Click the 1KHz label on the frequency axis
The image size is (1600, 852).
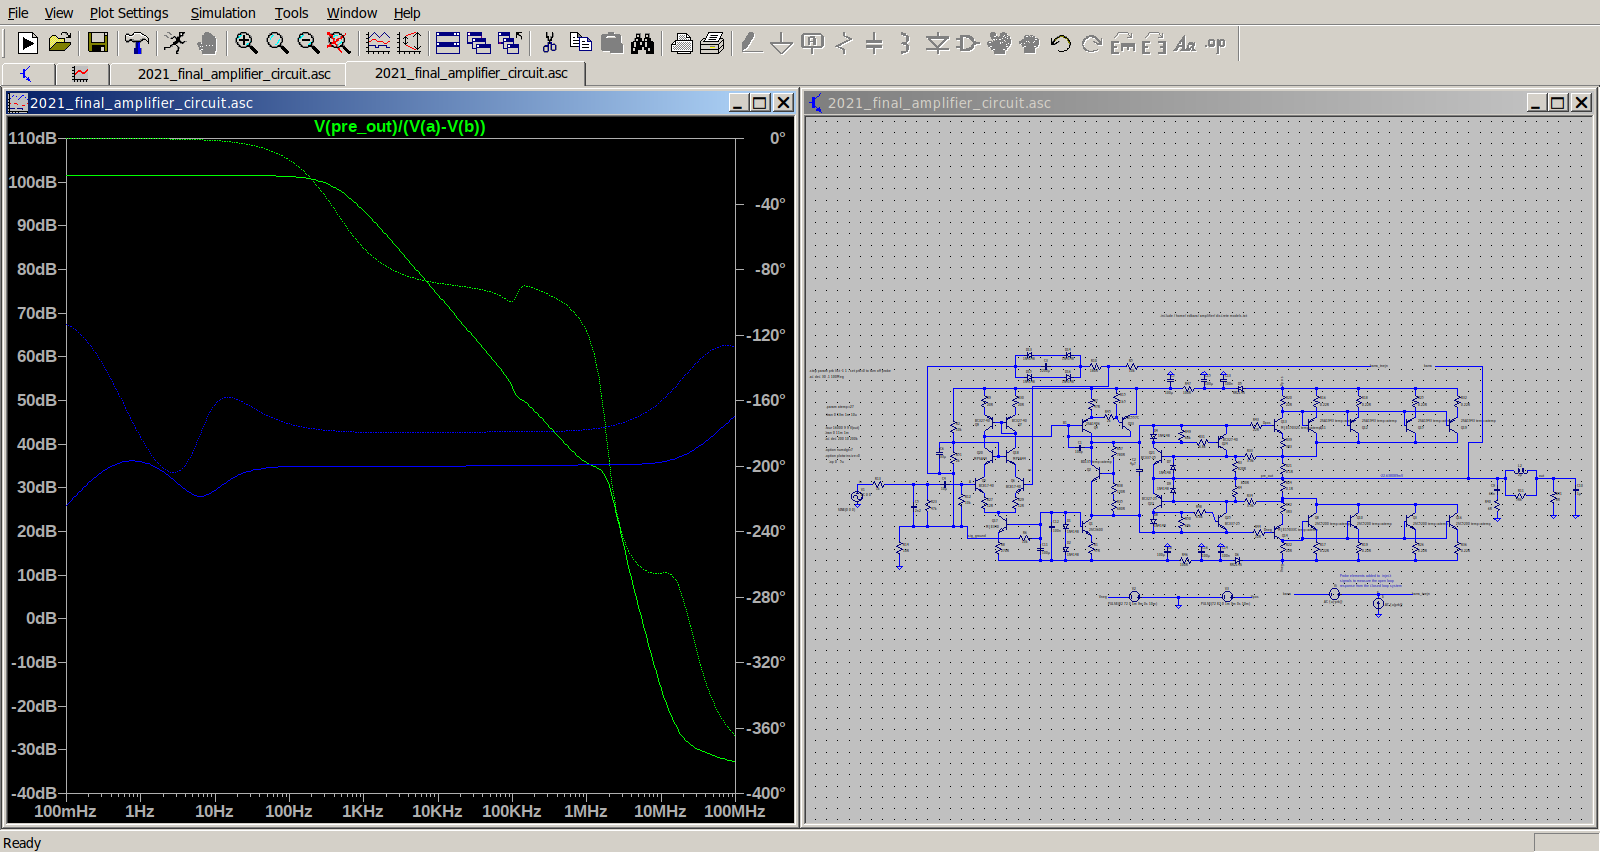[x=362, y=811]
